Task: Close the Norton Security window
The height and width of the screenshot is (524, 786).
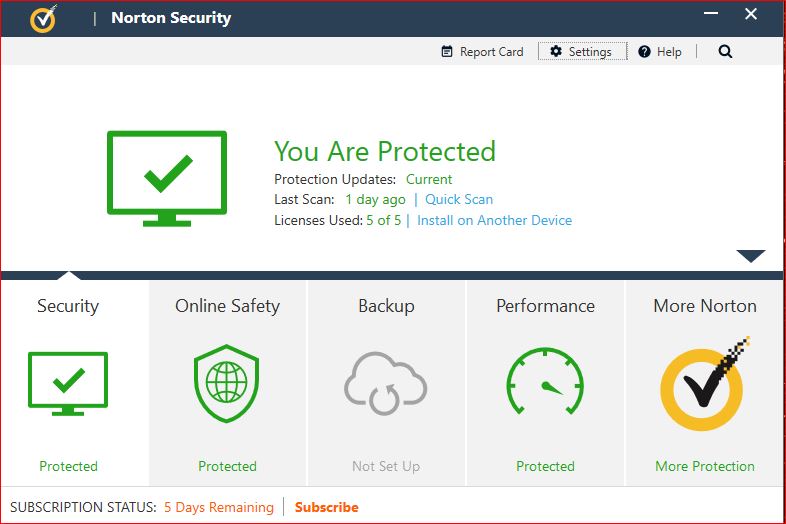Action: (750, 14)
